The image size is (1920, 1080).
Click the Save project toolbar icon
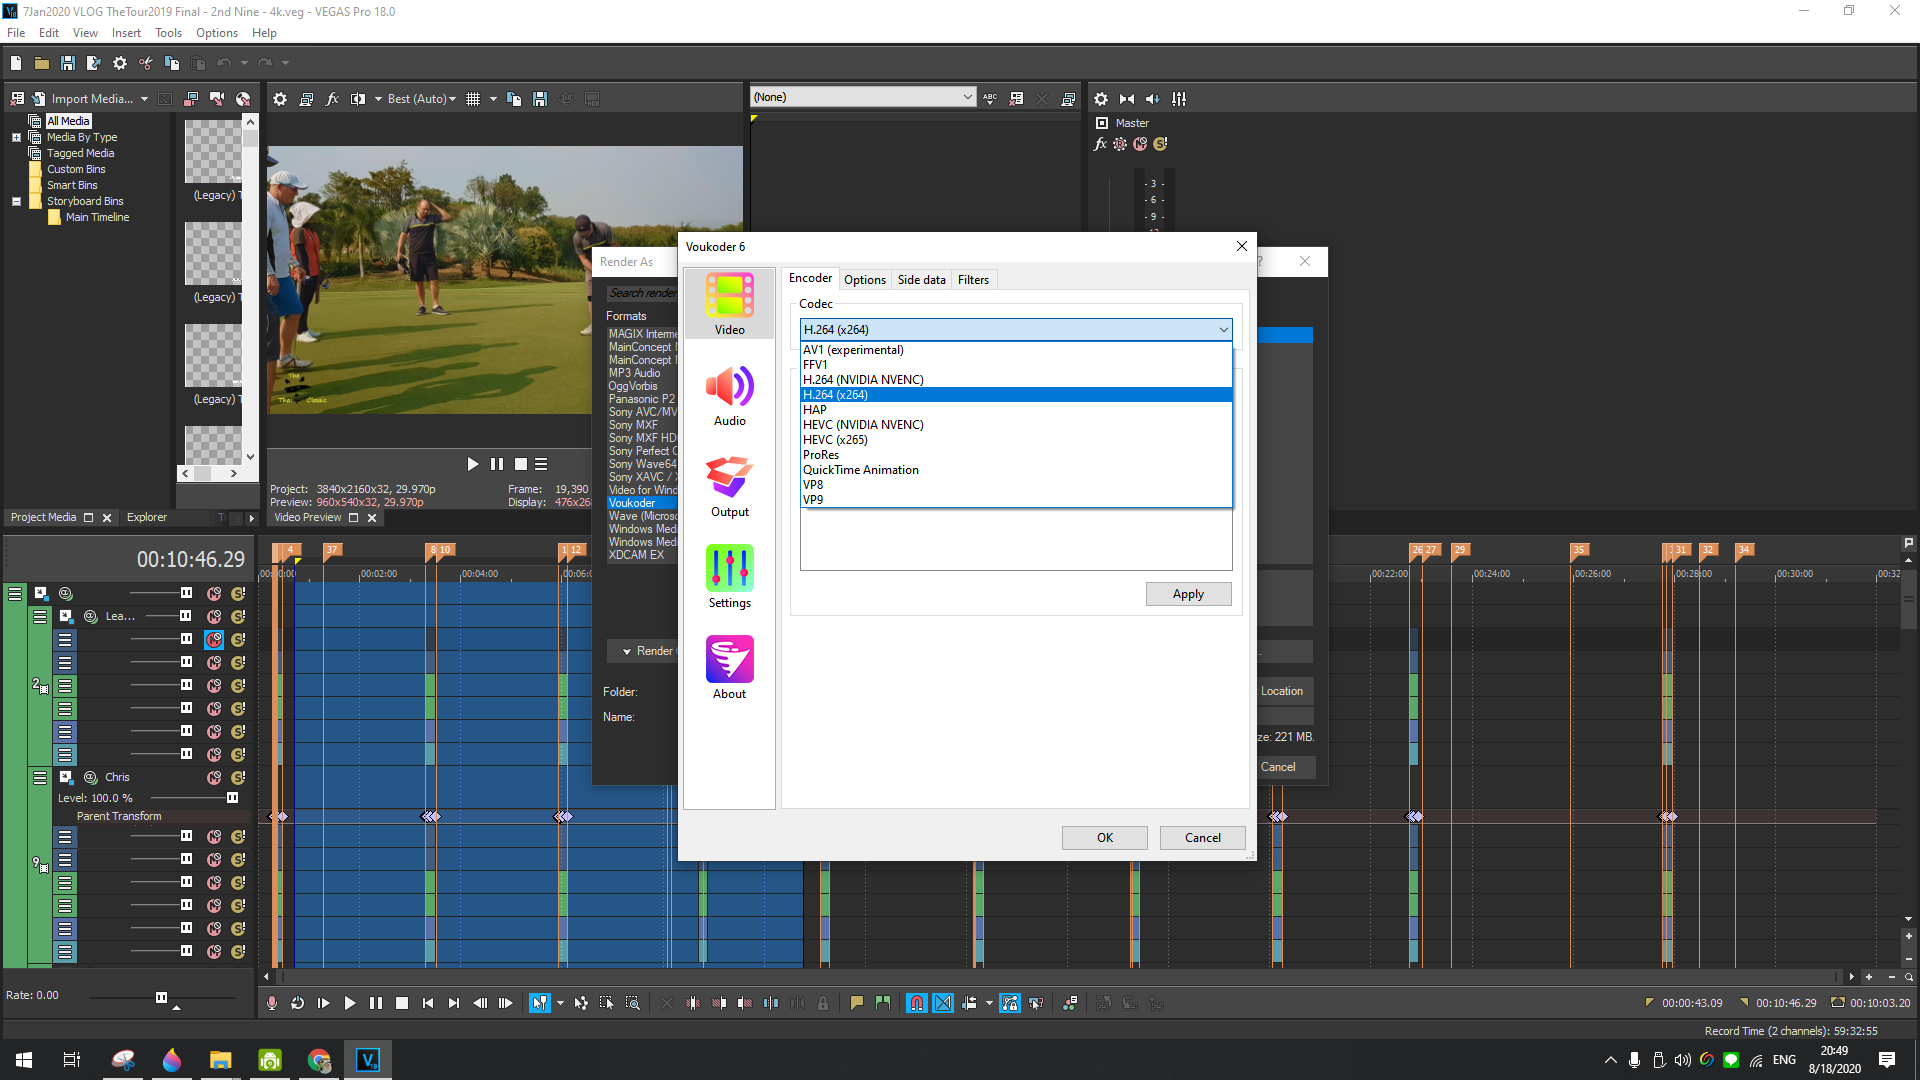click(x=68, y=63)
